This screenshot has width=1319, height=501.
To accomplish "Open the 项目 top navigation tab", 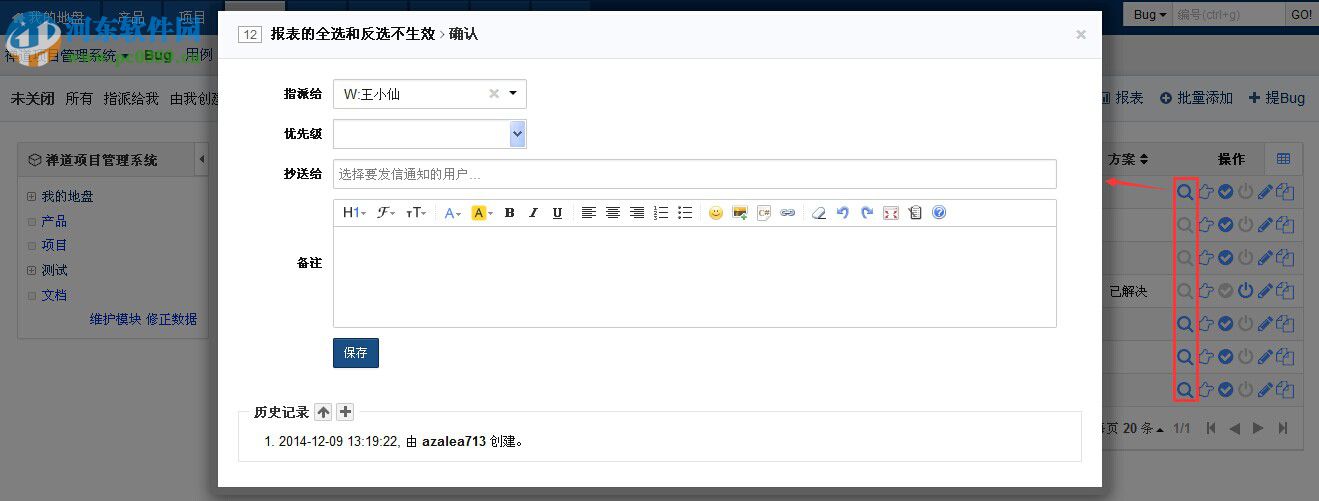I will (x=192, y=17).
